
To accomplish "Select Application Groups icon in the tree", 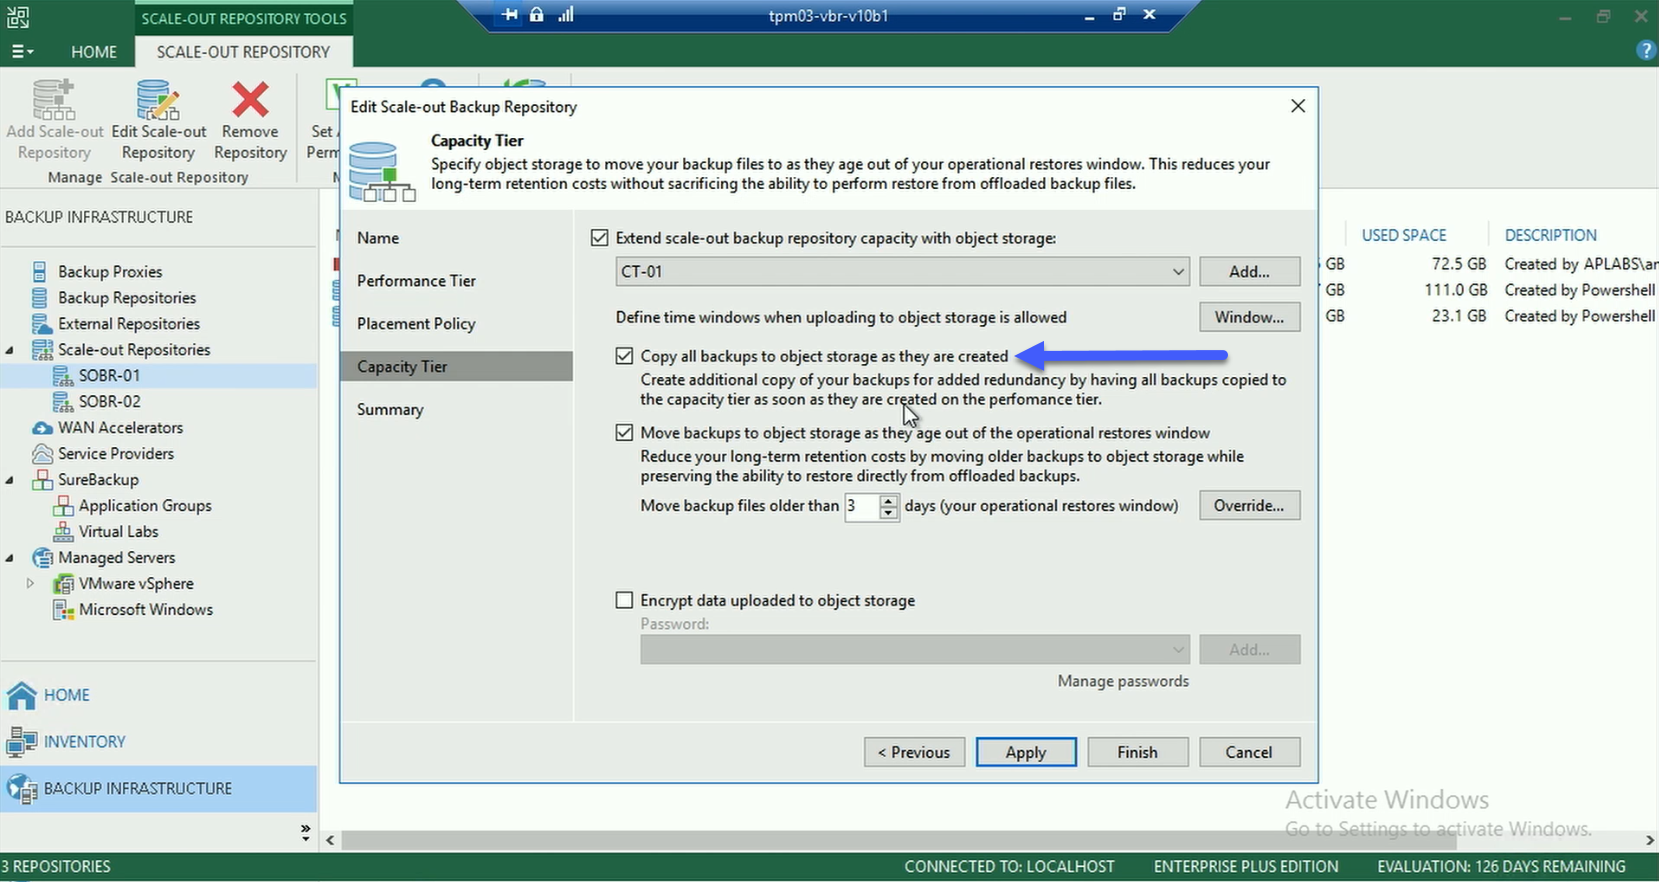I will pyautogui.click(x=62, y=506).
